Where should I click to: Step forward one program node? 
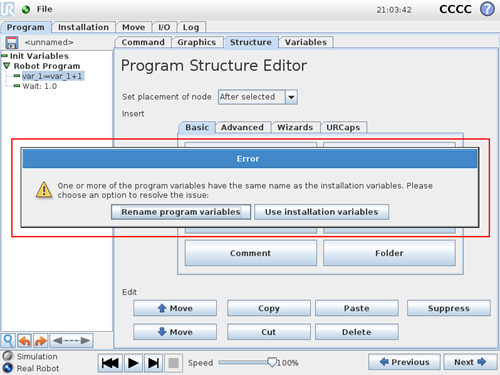click(153, 363)
